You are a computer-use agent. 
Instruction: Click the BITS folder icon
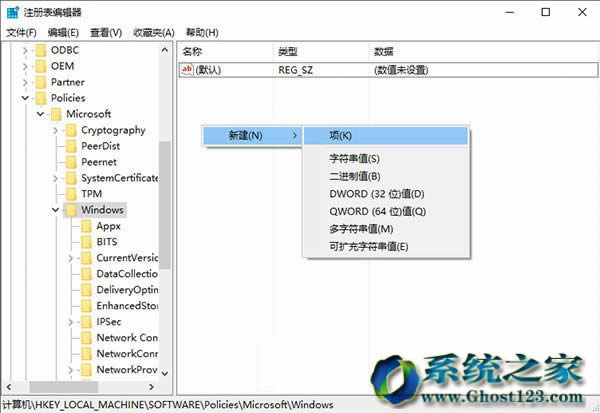click(x=85, y=242)
